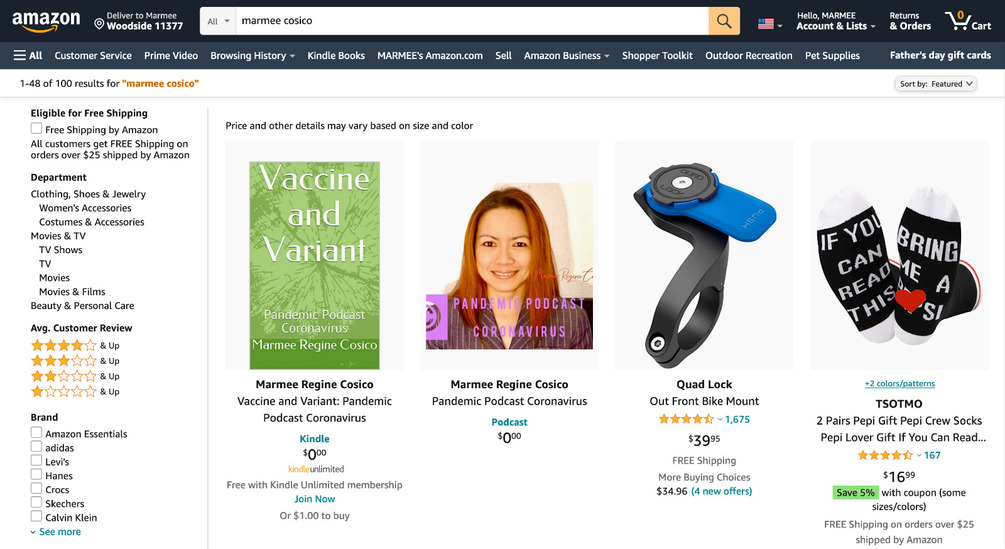Viewport: 1005px width, 549px height.
Task: Open the Sort by Featured dropdown
Action: 935,84
